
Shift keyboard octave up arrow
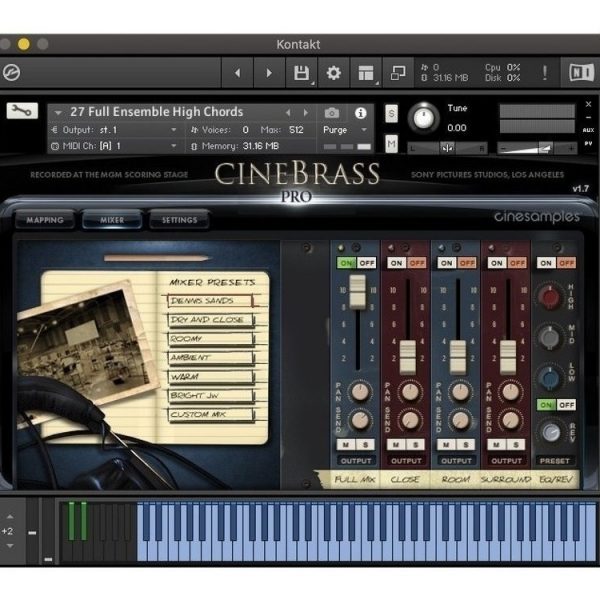click(x=10, y=517)
